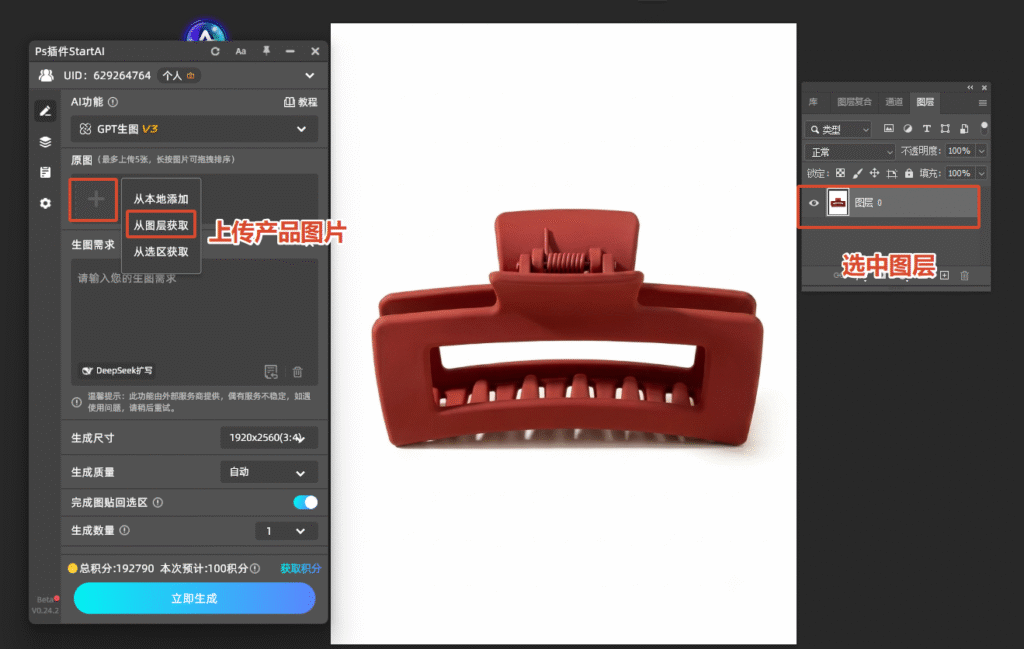Toggle the 完成图贴回选区 switch
The height and width of the screenshot is (649, 1024).
(x=305, y=502)
